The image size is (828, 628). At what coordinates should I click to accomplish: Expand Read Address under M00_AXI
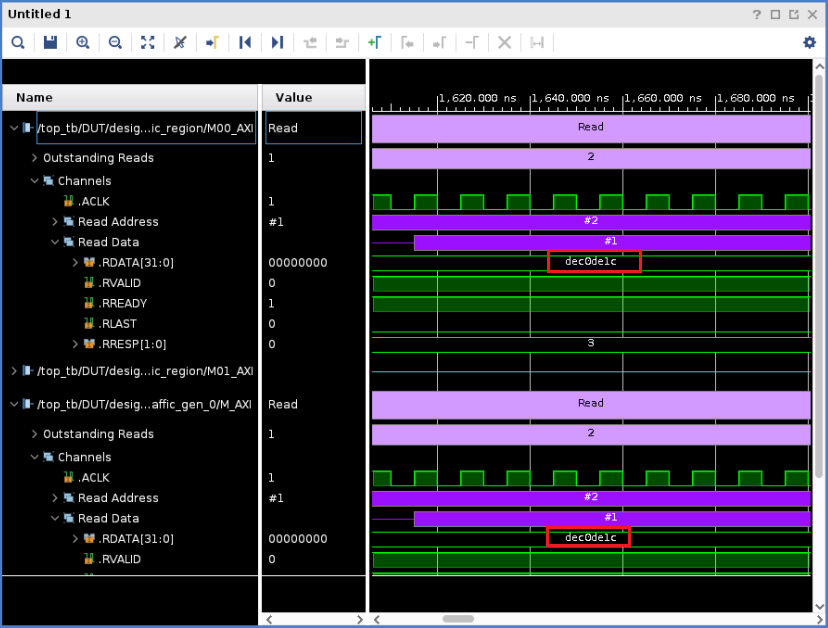click(x=54, y=221)
